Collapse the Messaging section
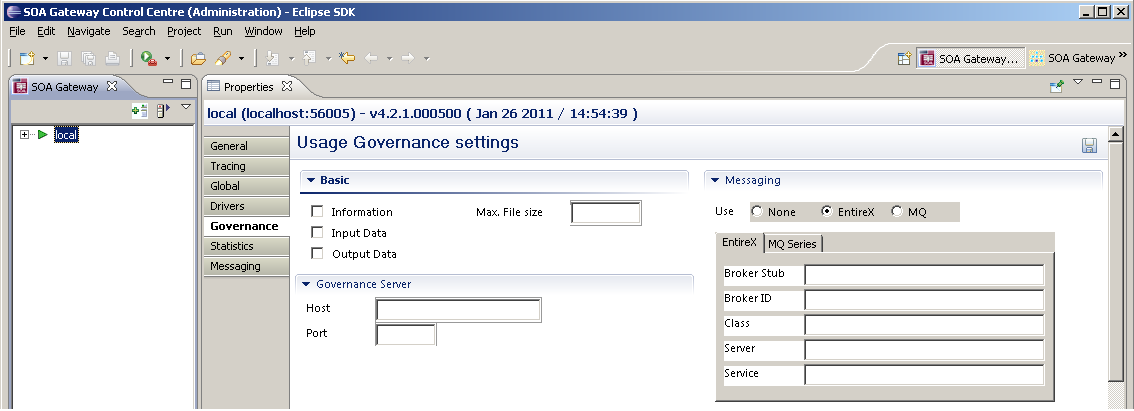The height and width of the screenshot is (411, 1134). (715, 180)
